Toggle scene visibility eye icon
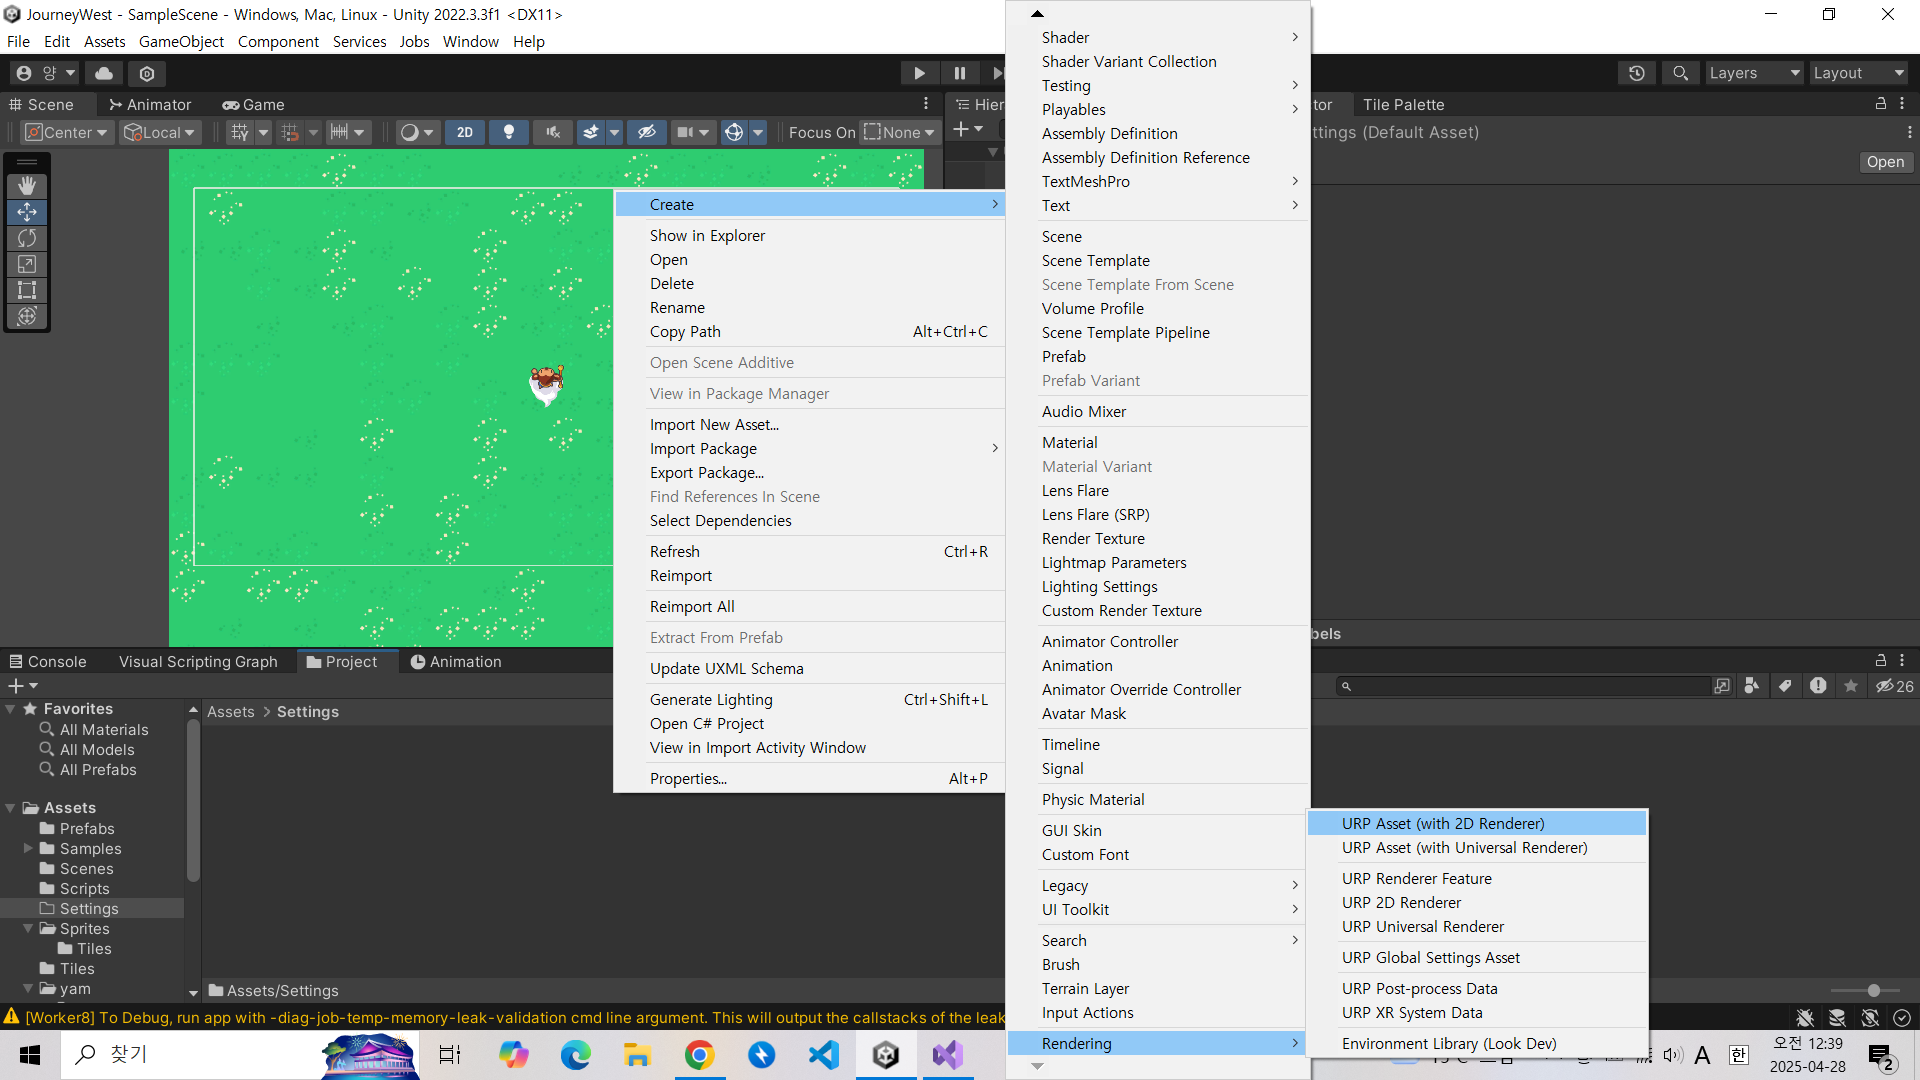1920x1080 pixels. 647,132
